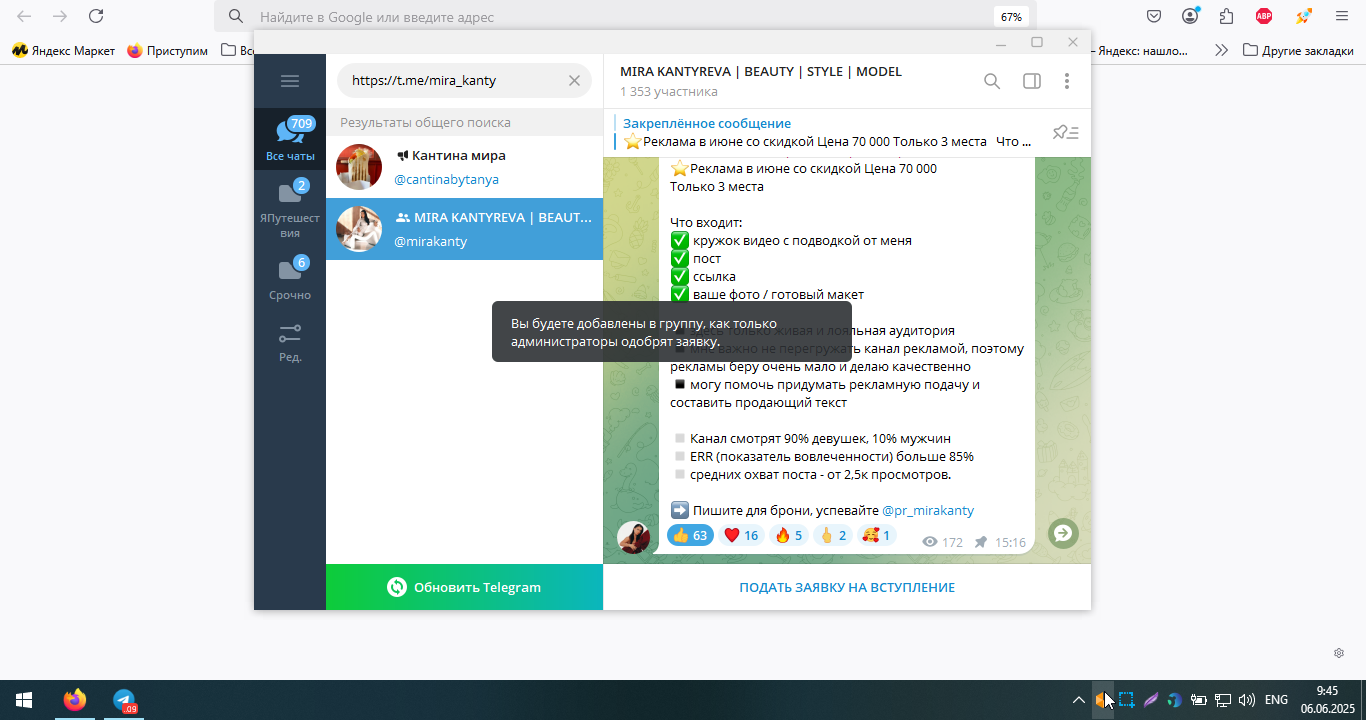The image size is (1366, 720).
Task: Open the Firefox account icon
Action: 1190,16
